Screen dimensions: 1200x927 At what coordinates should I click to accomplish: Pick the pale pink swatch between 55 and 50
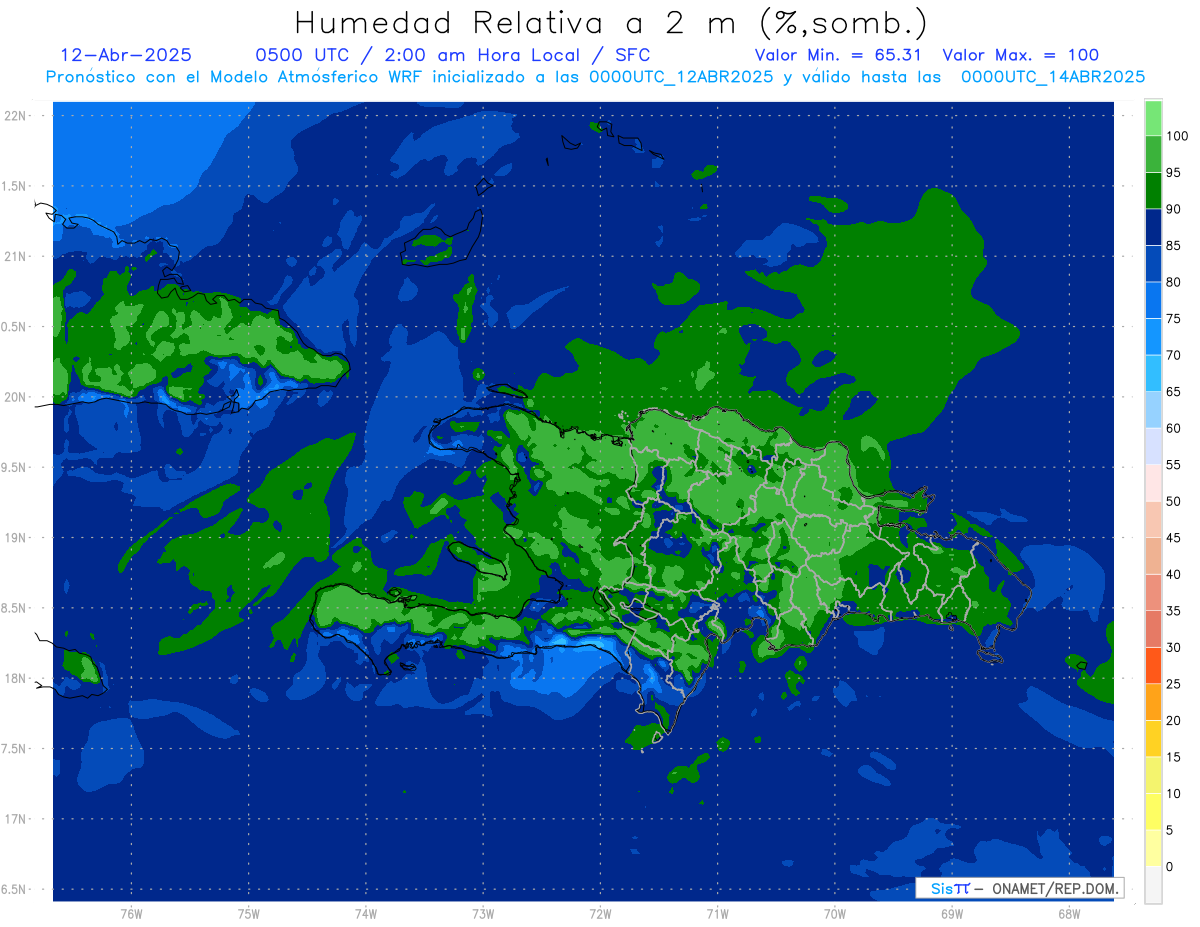coord(1153,484)
